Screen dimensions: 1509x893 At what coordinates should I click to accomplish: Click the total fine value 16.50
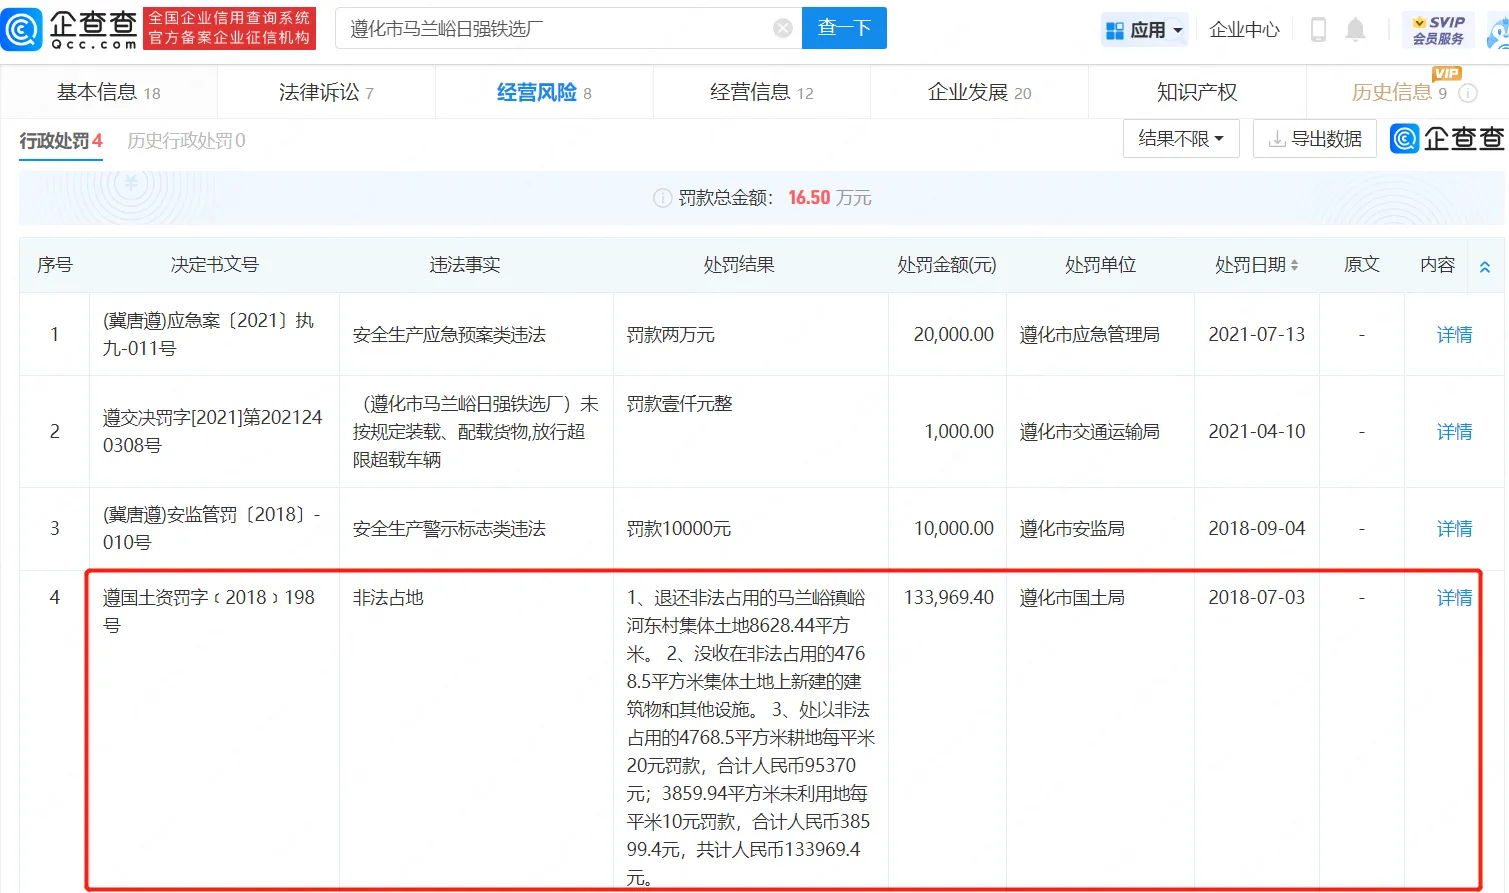click(809, 198)
